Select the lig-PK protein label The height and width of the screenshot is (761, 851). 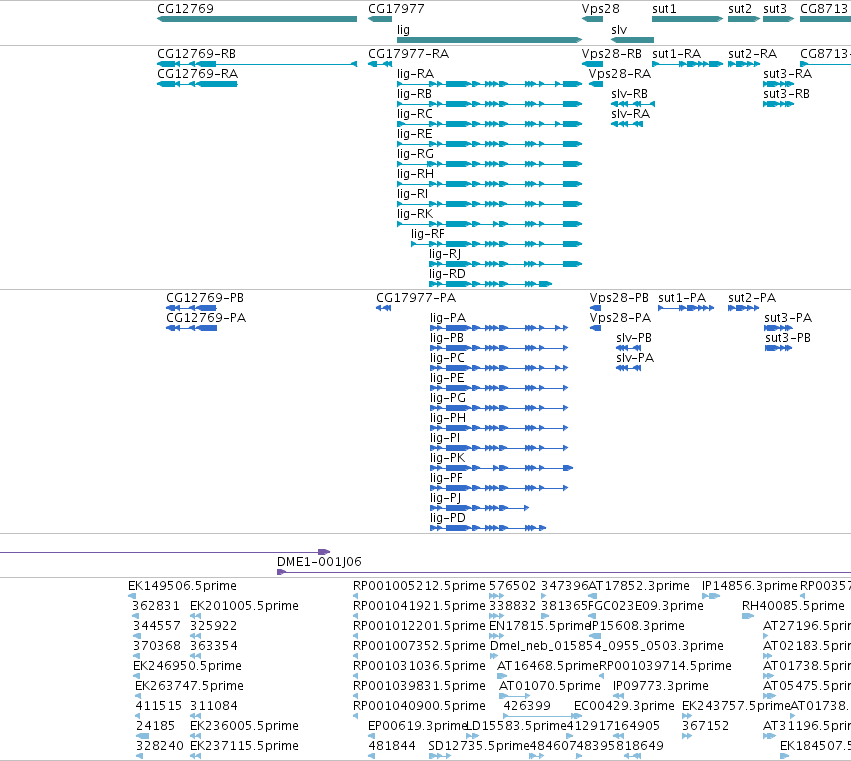click(x=447, y=458)
